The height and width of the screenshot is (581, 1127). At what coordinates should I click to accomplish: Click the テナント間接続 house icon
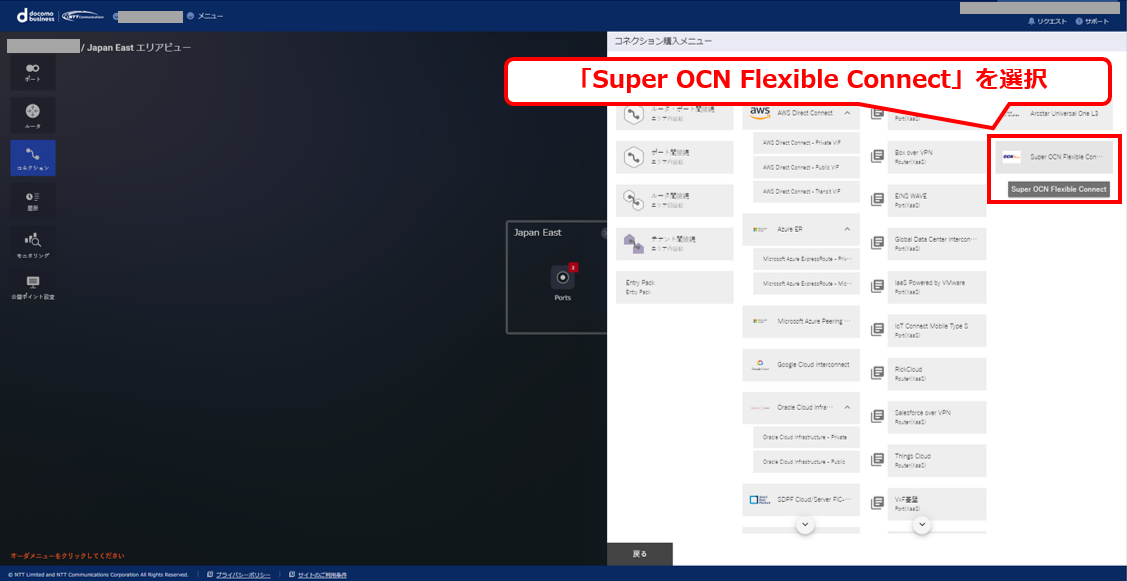point(633,243)
